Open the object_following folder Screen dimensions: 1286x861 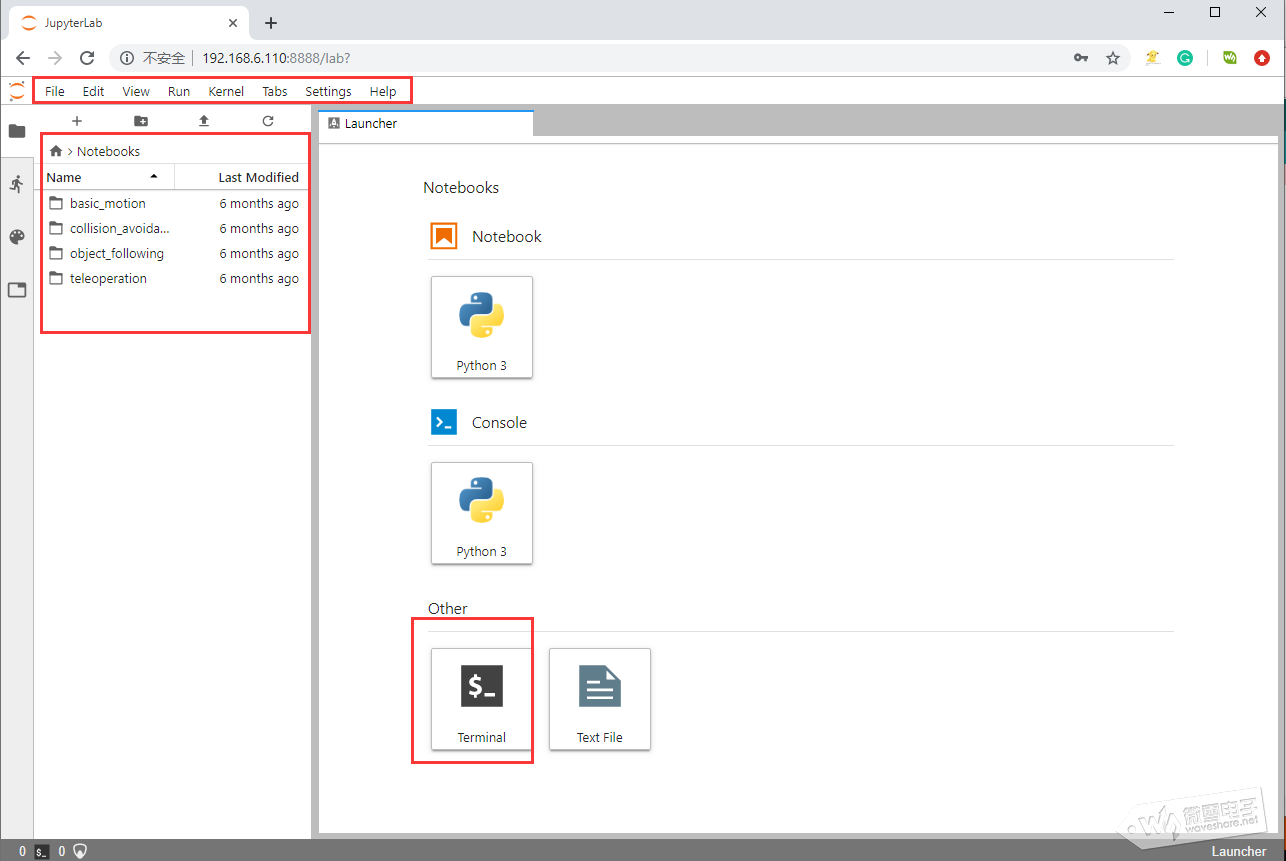click(116, 254)
